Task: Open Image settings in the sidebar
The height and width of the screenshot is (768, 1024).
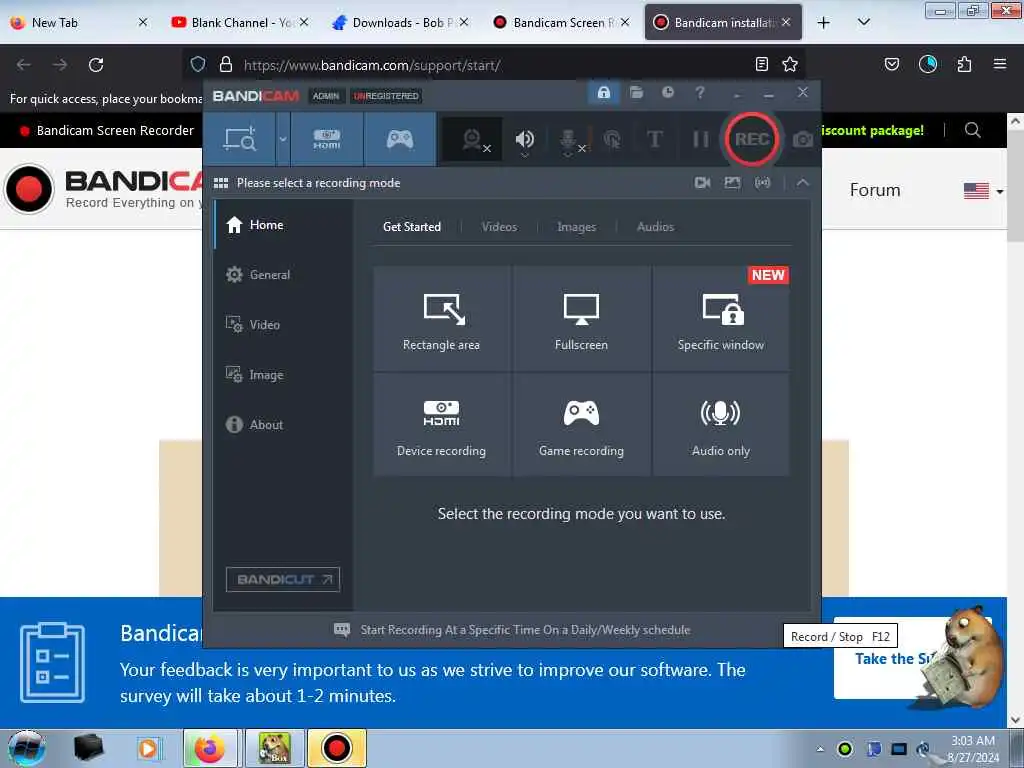Action: [283, 375]
